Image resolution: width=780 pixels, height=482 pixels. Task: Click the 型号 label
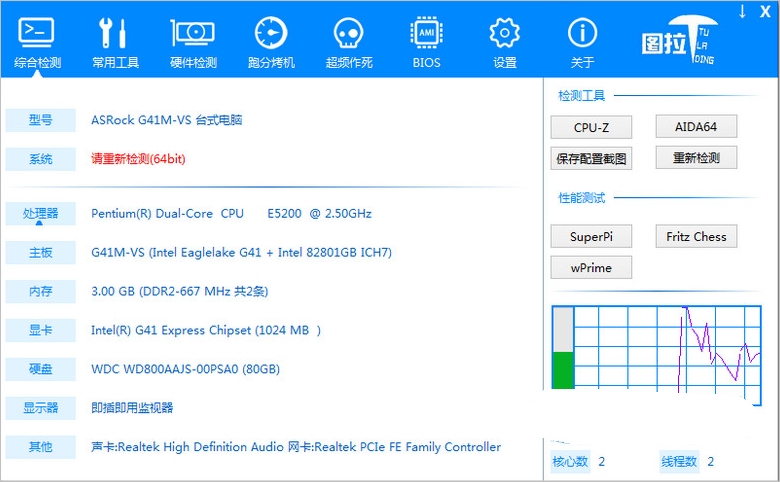coord(40,120)
